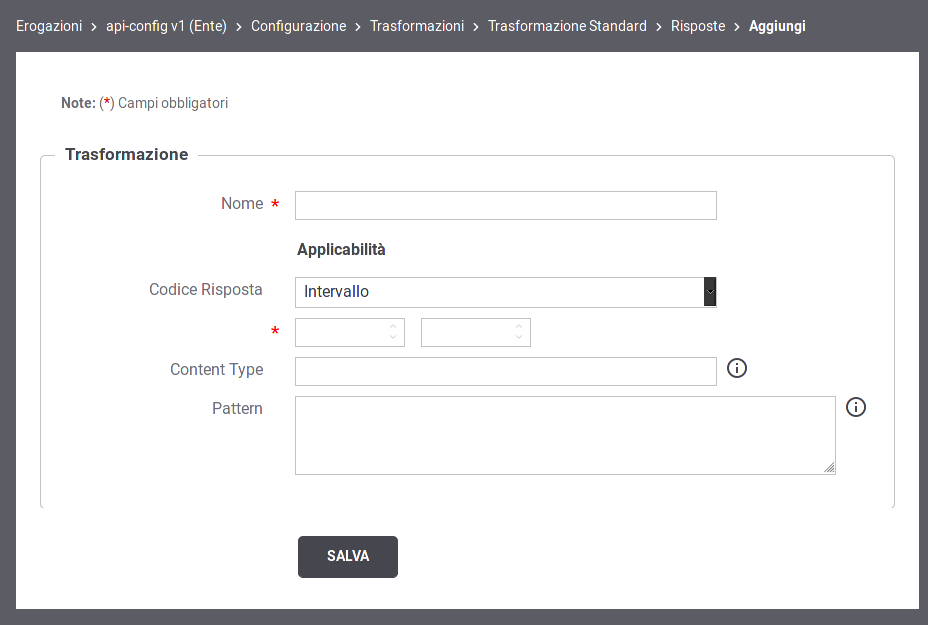
Task: Decrement the second interval code value
Action: pyautogui.click(x=519, y=338)
